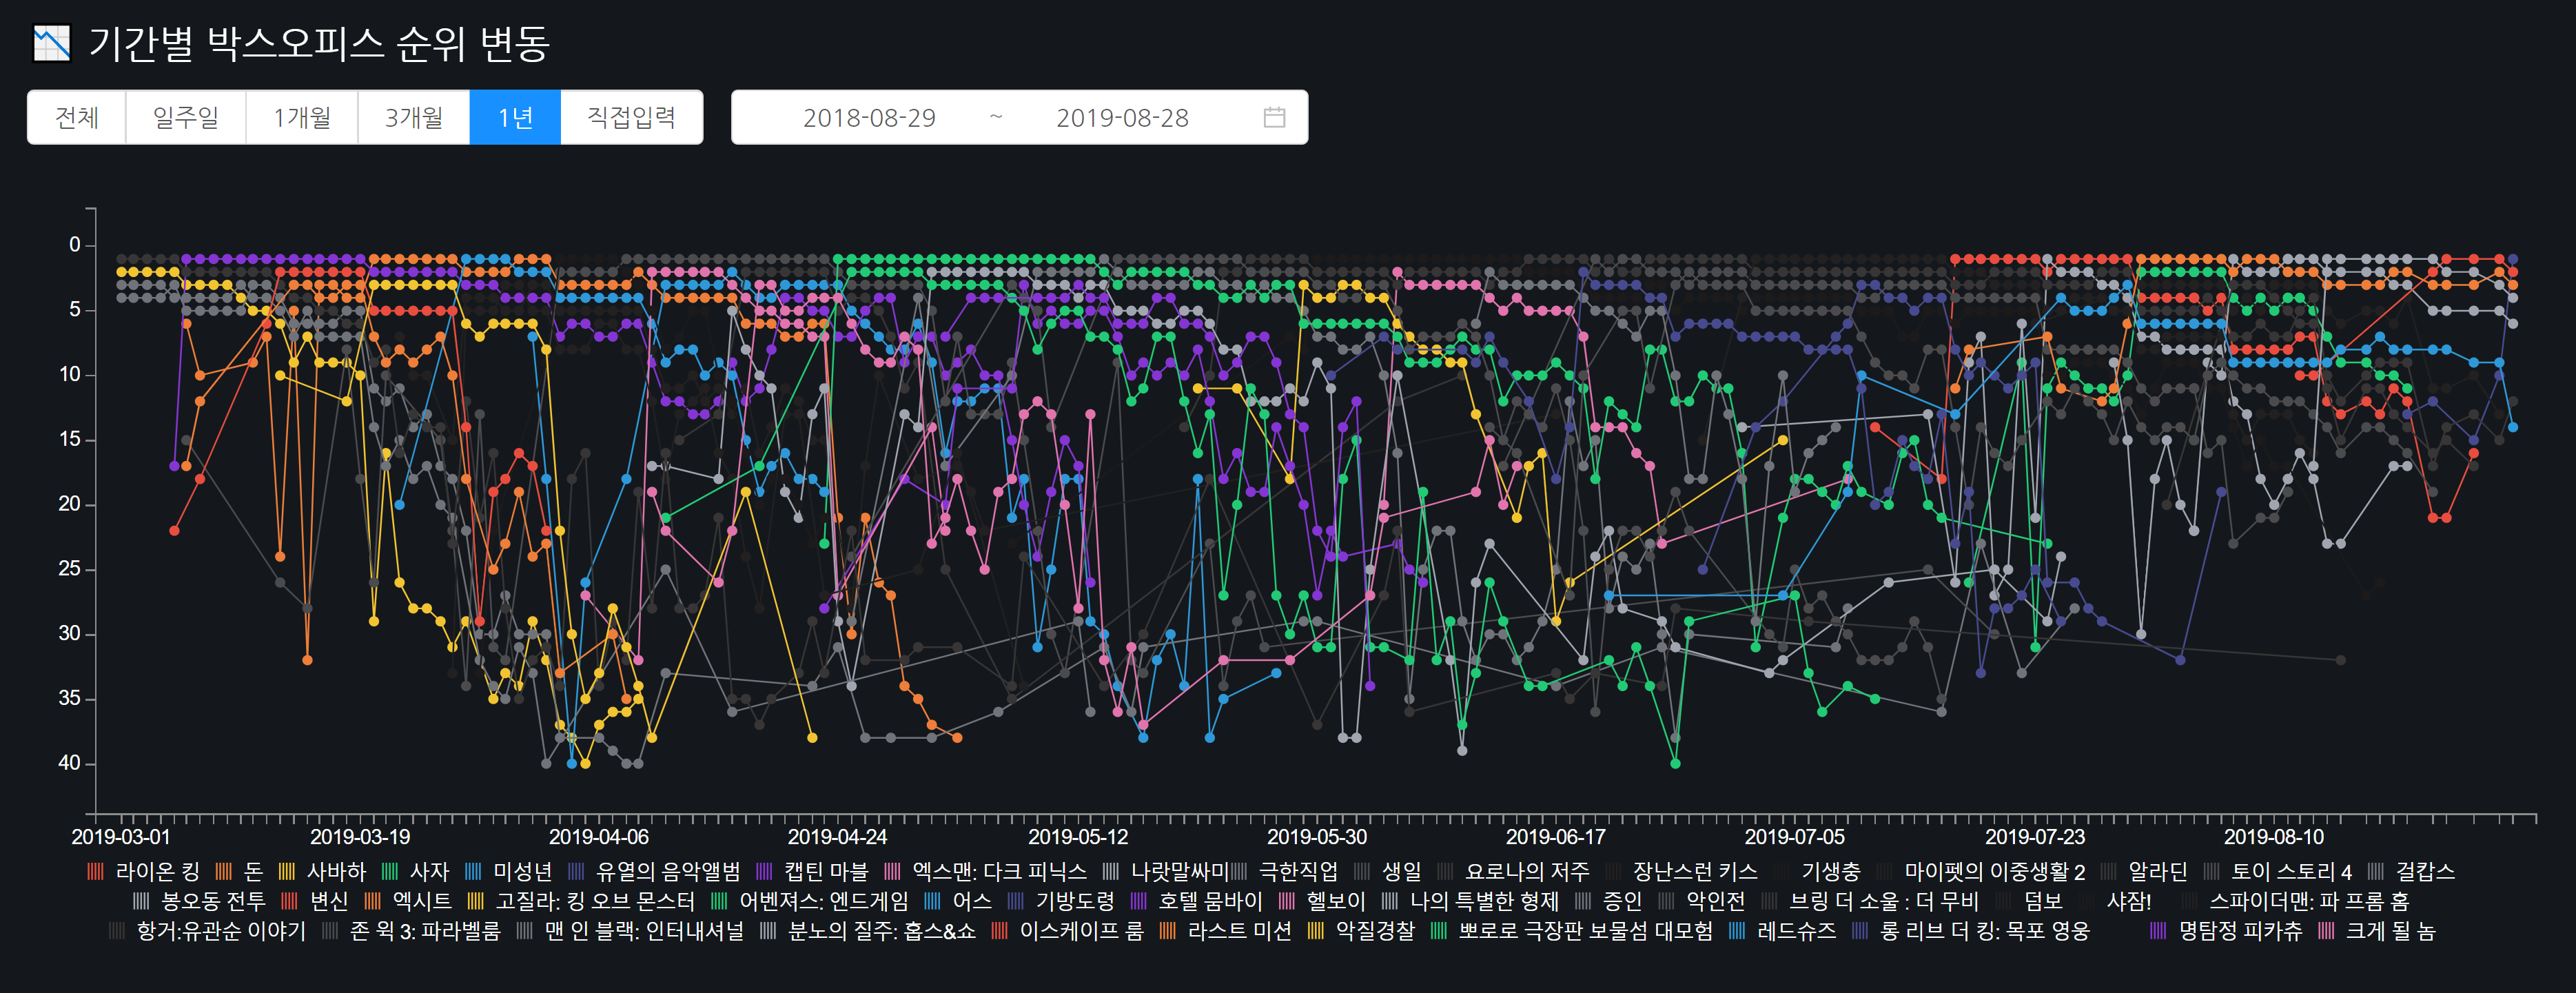Click the 미성년 blue legend swatch

point(474,872)
